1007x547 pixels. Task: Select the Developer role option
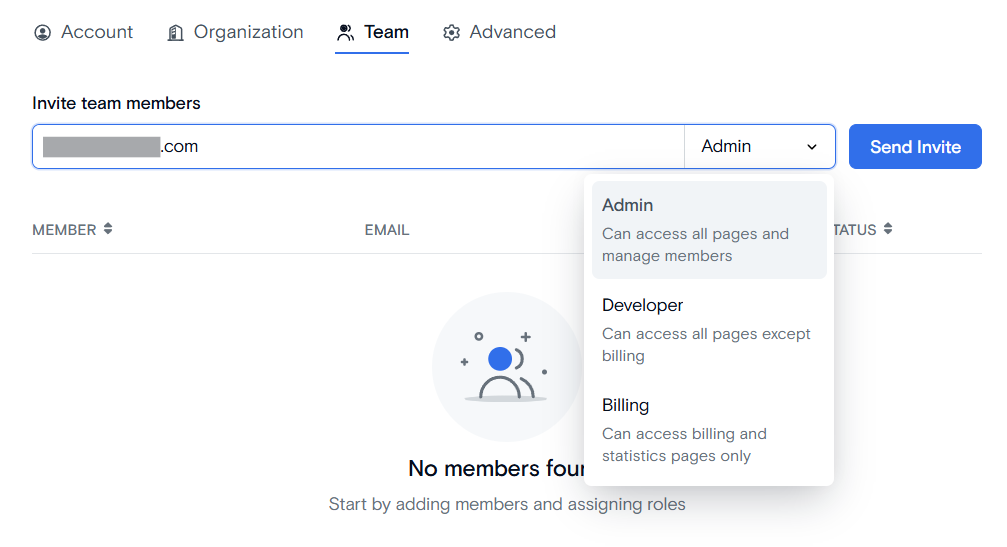[x=708, y=329]
